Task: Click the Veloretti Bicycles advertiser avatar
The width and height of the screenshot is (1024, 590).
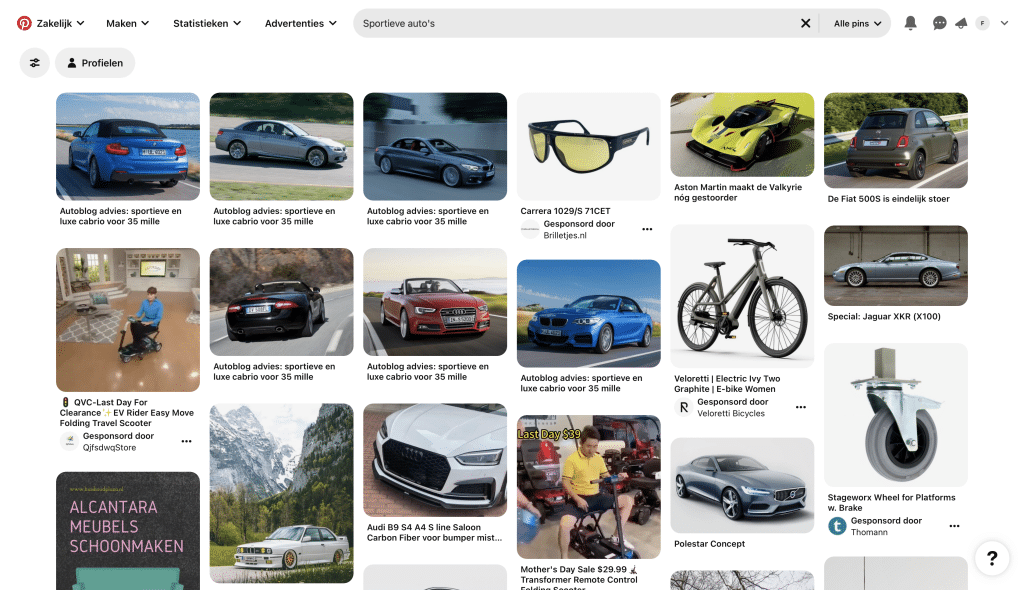Action: pos(683,407)
